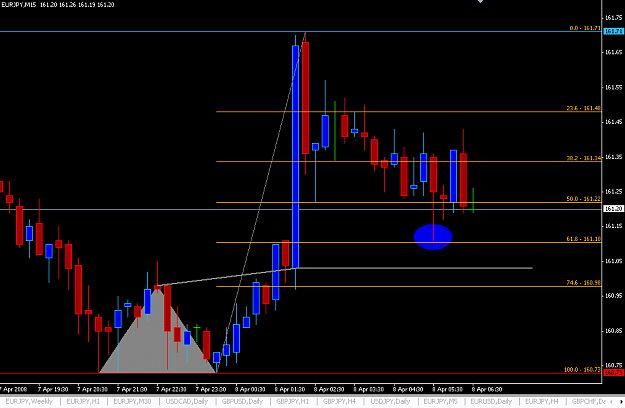Click the 160.85 price scale label
Viewport: 625px width, 408px height.
(613, 331)
